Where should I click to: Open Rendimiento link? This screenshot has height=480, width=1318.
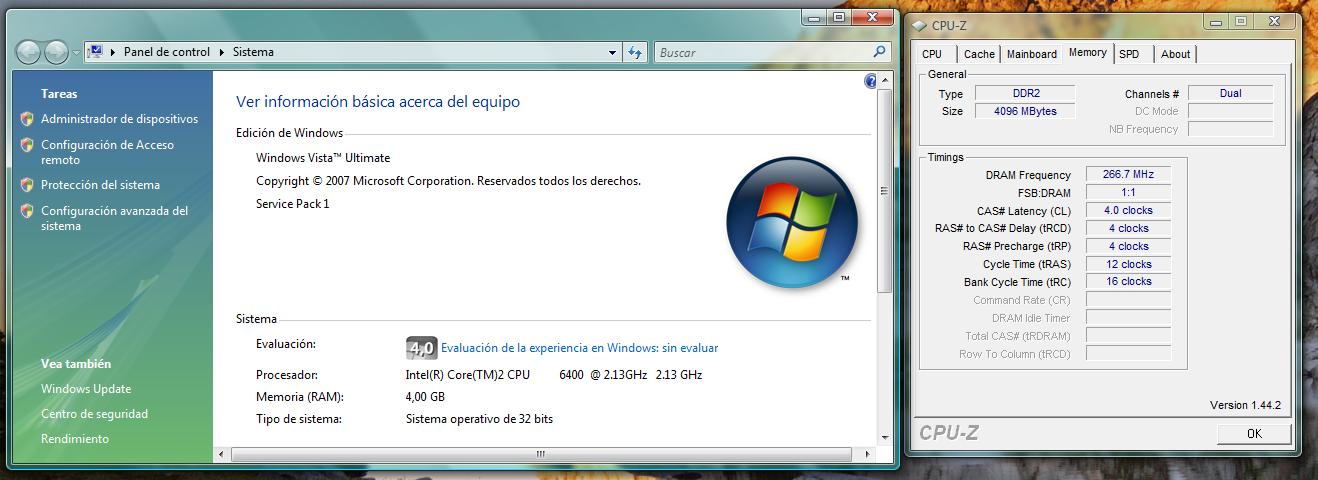(75, 439)
